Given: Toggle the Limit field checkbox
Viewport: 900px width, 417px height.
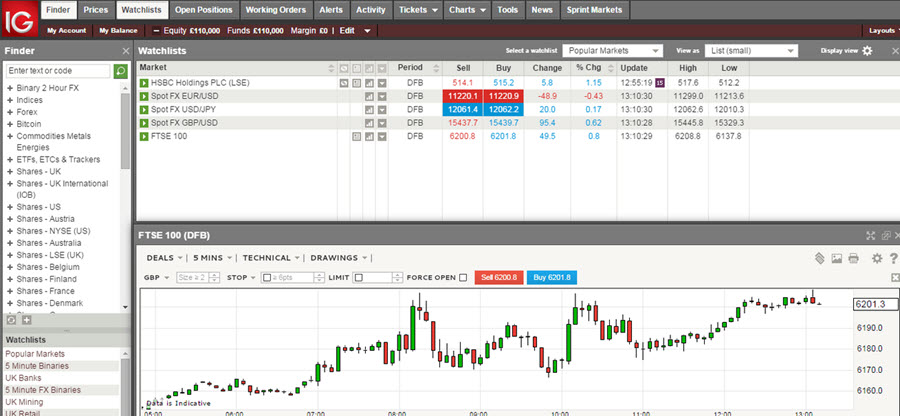Looking at the screenshot, I should (358, 278).
